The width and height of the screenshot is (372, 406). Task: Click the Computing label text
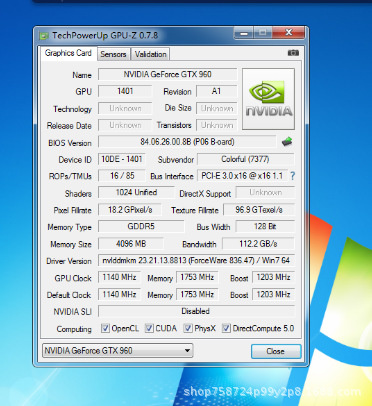[x=74, y=329]
